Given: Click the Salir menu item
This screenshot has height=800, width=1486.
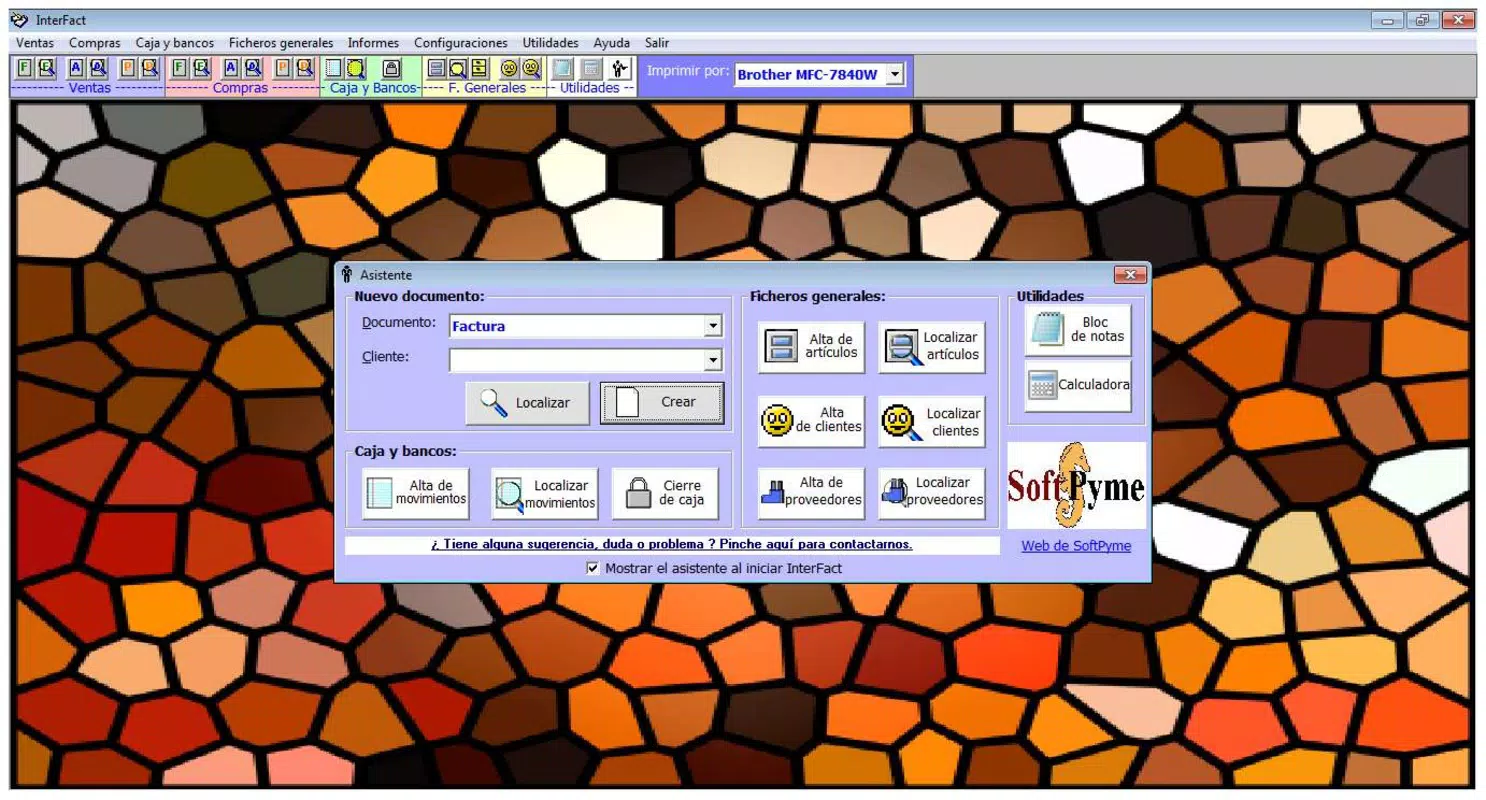Looking at the screenshot, I should 657,43.
